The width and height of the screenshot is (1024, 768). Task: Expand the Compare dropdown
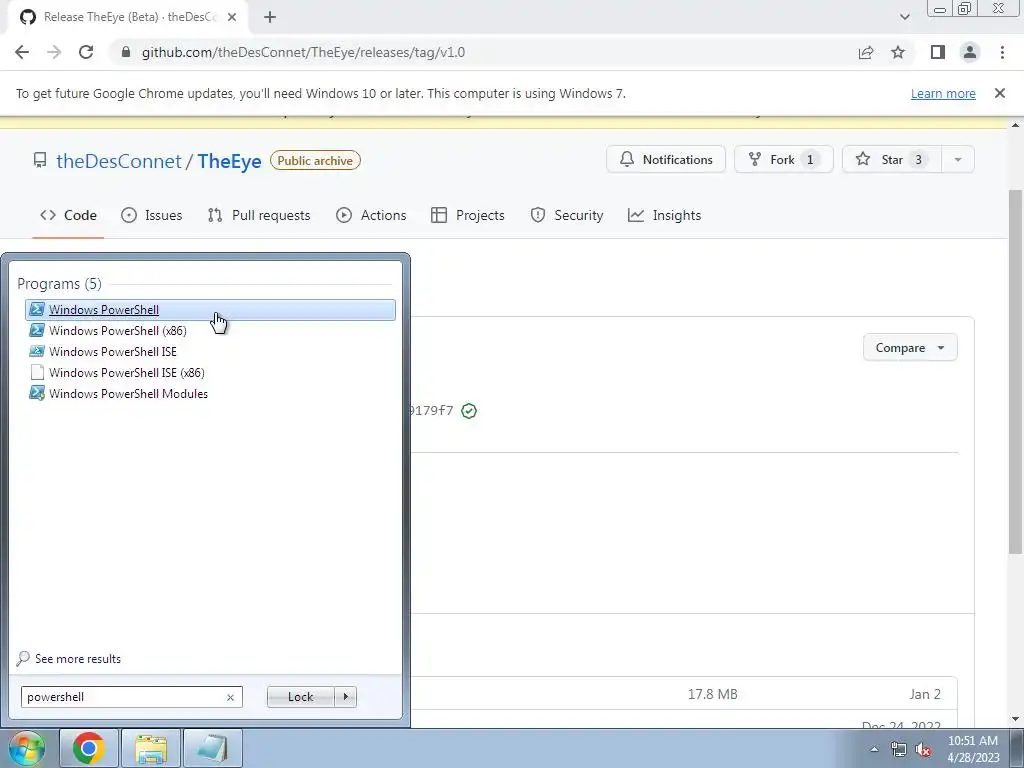(x=910, y=347)
